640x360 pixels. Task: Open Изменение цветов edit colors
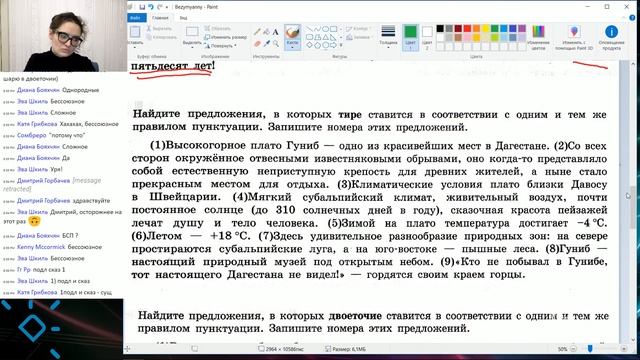(538, 37)
